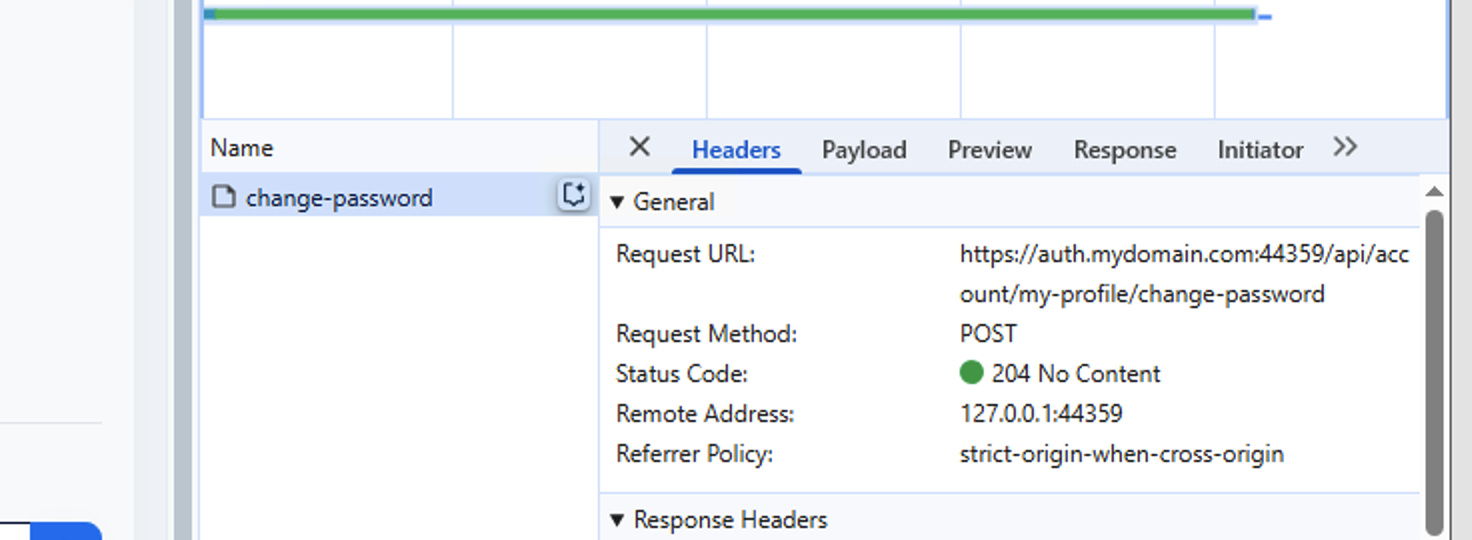
Task: Click the Remote Address value 127.0.0.1:44359
Action: click(x=1041, y=414)
